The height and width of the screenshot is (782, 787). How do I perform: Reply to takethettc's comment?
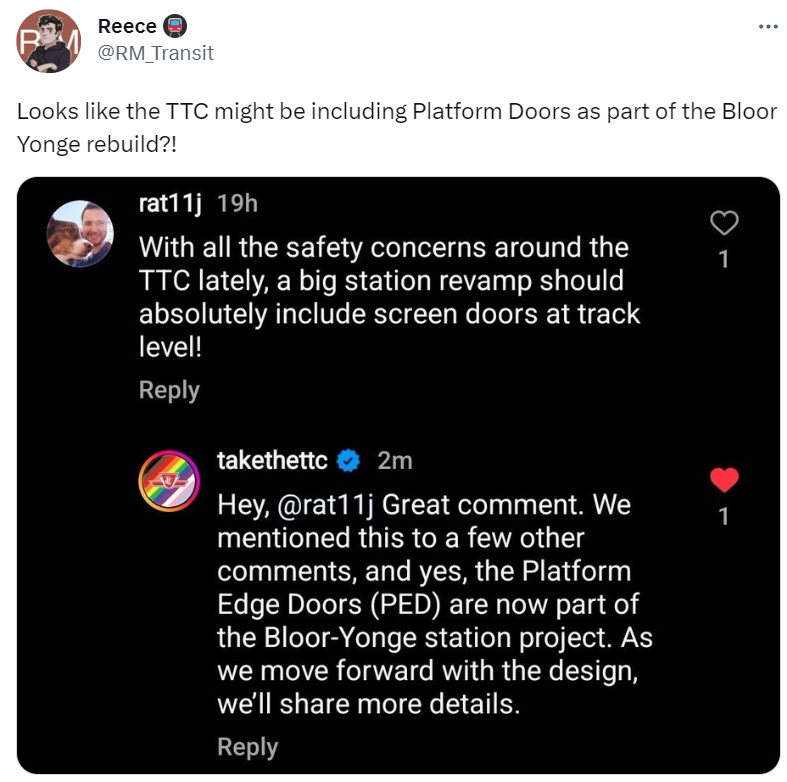247,747
